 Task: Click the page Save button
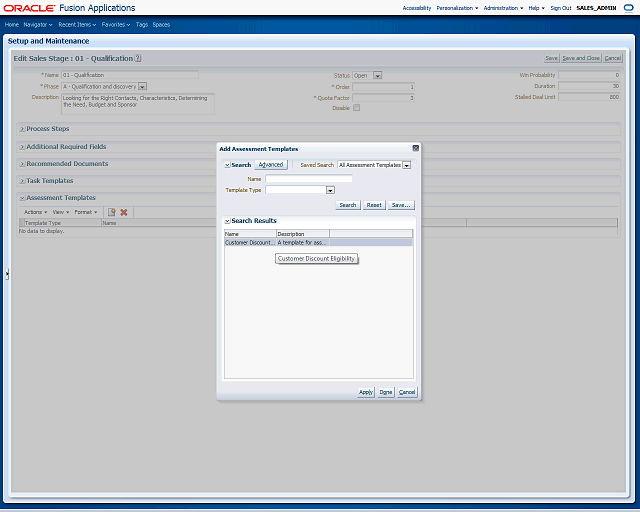tap(551, 58)
